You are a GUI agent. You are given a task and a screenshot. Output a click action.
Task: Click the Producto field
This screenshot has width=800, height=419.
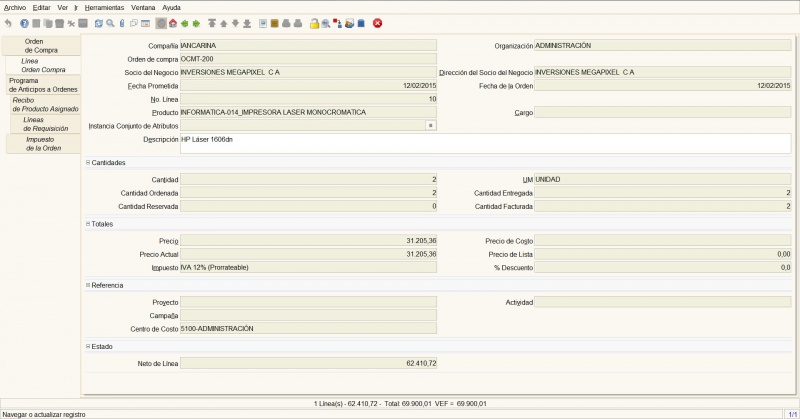pyautogui.click(x=308, y=112)
